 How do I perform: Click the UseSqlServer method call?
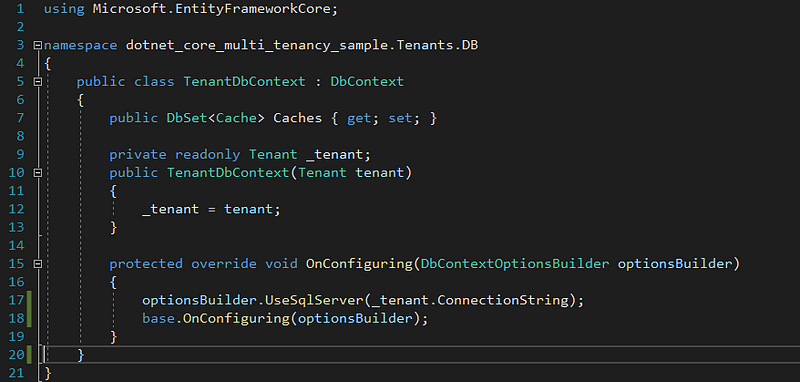click(x=314, y=300)
